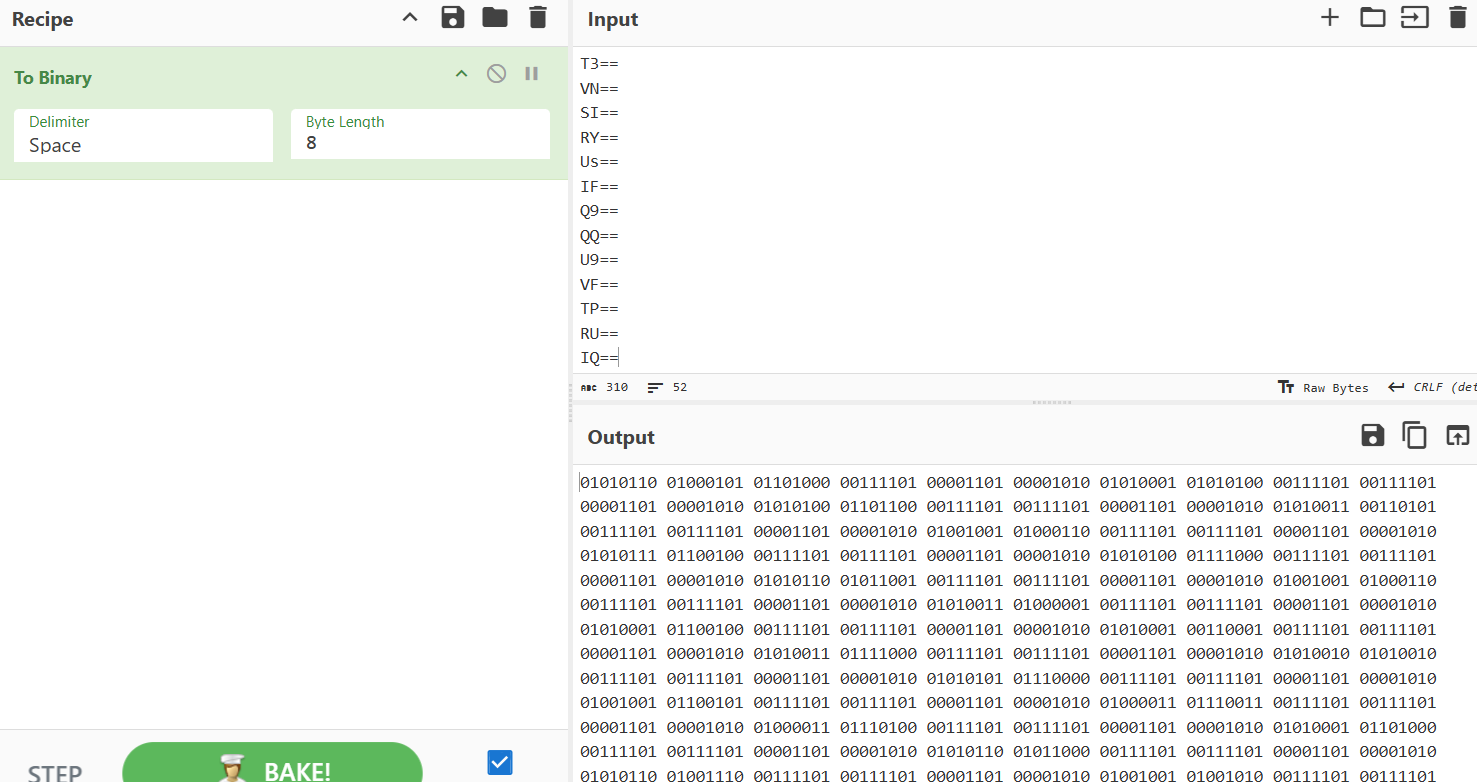Collapse the To Binary operation arguments
The image size is (1477, 782).
coord(461,74)
